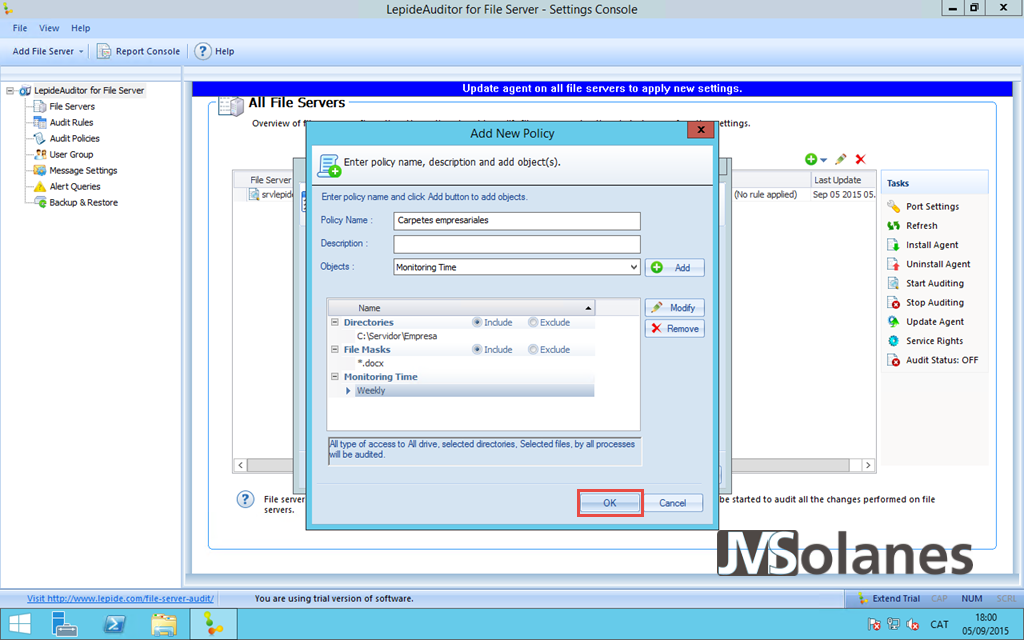Click the Audit Status: OFF icon

click(x=893, y=360)
